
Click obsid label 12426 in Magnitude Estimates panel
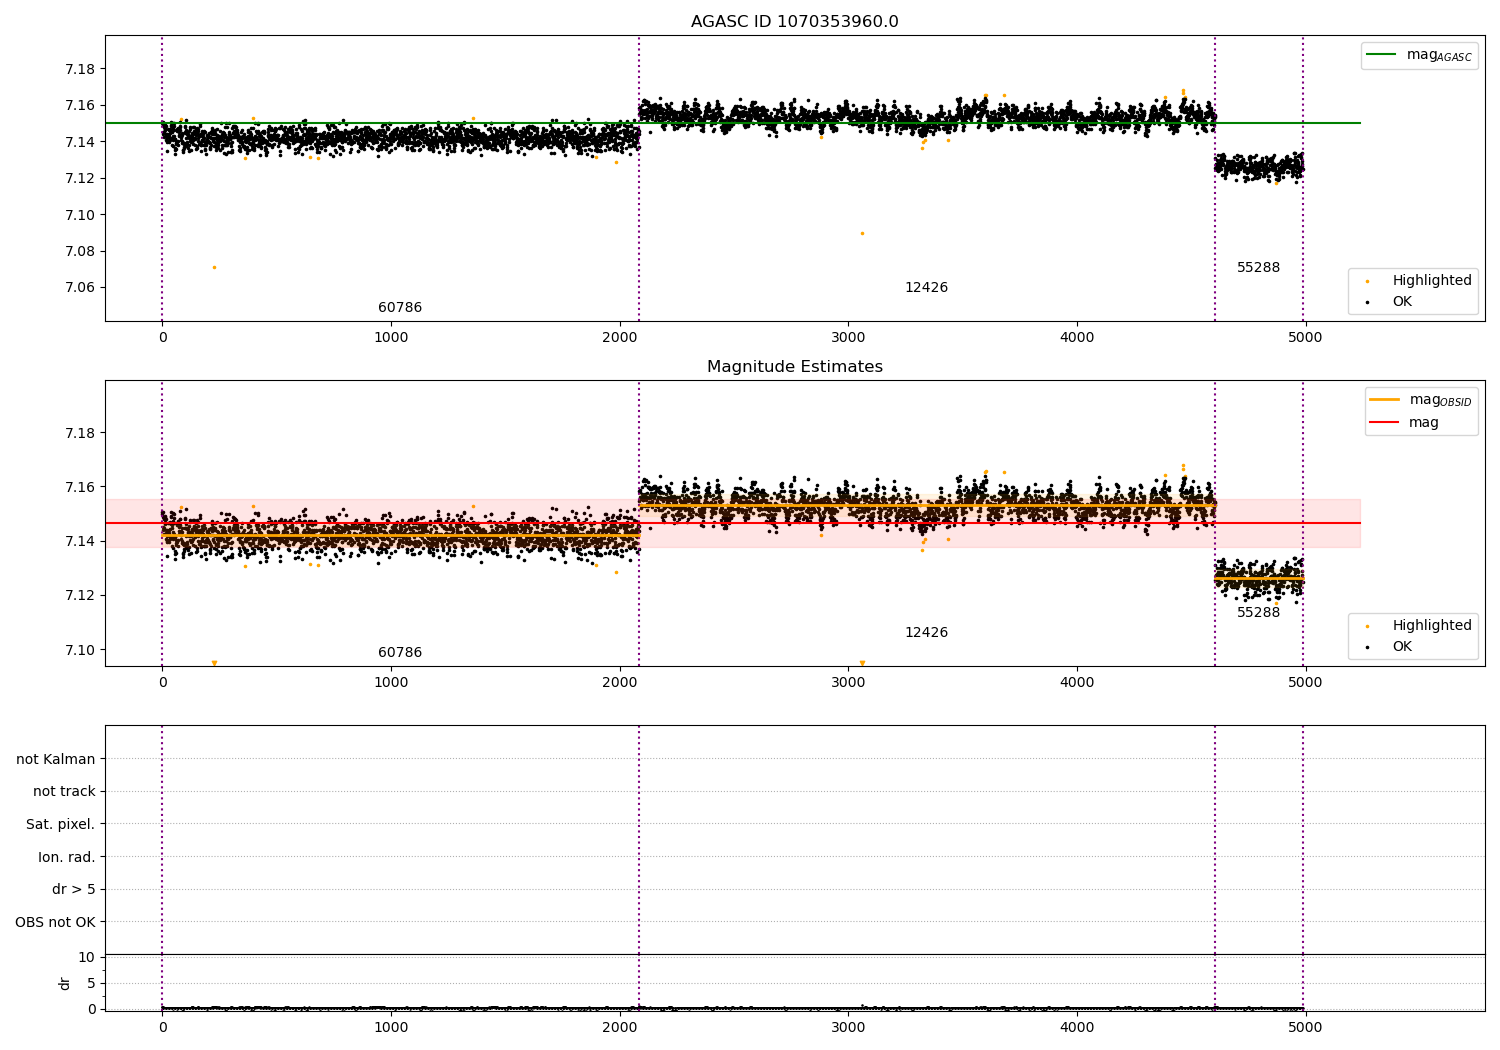click(926, 633)
